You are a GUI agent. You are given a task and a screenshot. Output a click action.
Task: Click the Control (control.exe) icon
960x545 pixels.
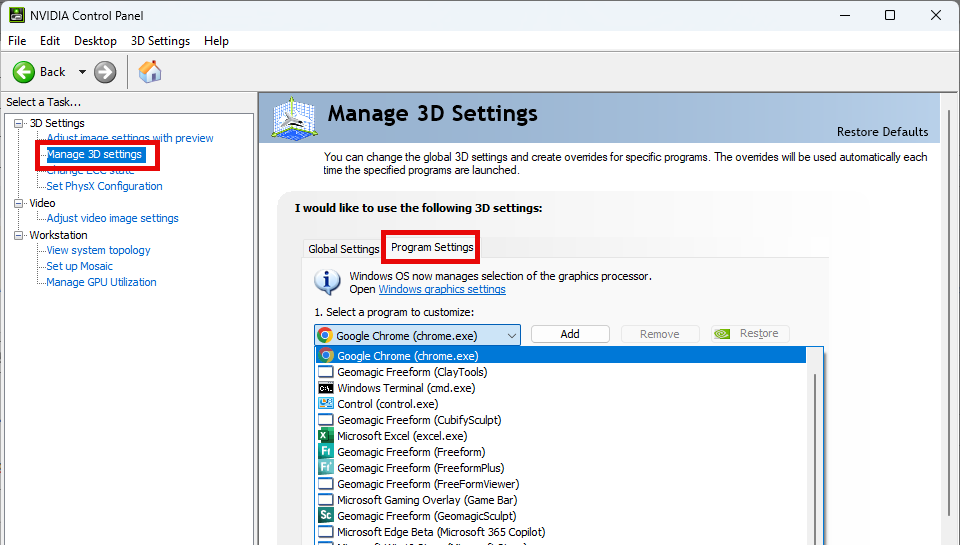tap(326, 404)
